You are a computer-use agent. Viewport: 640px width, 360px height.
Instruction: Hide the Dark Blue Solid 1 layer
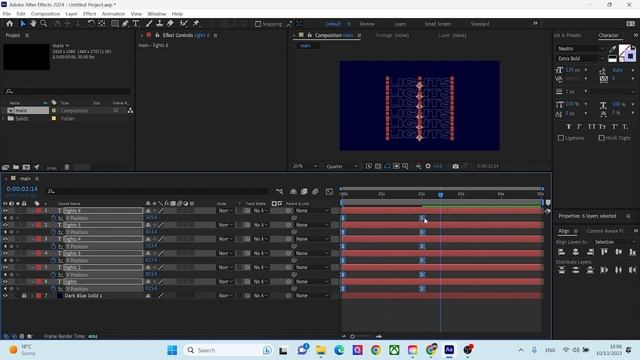pos(5,296)
